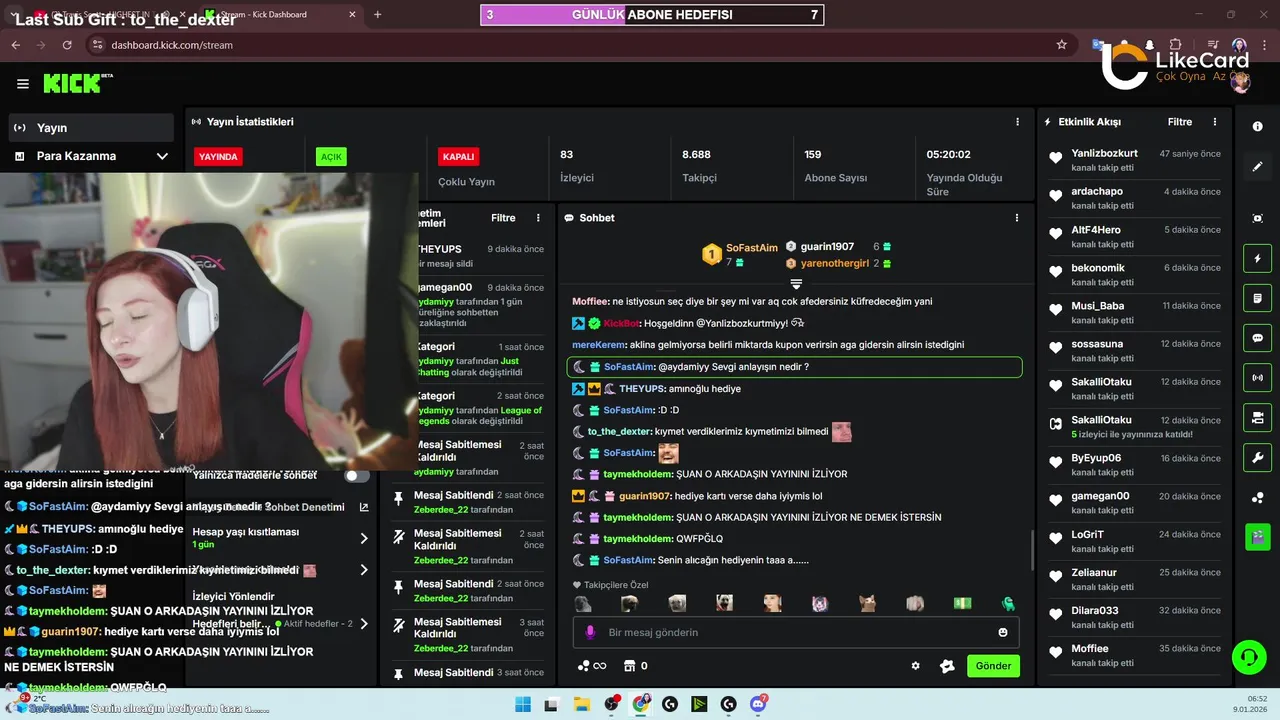Click the streamer webcam overlay

(x=208, y=321)
